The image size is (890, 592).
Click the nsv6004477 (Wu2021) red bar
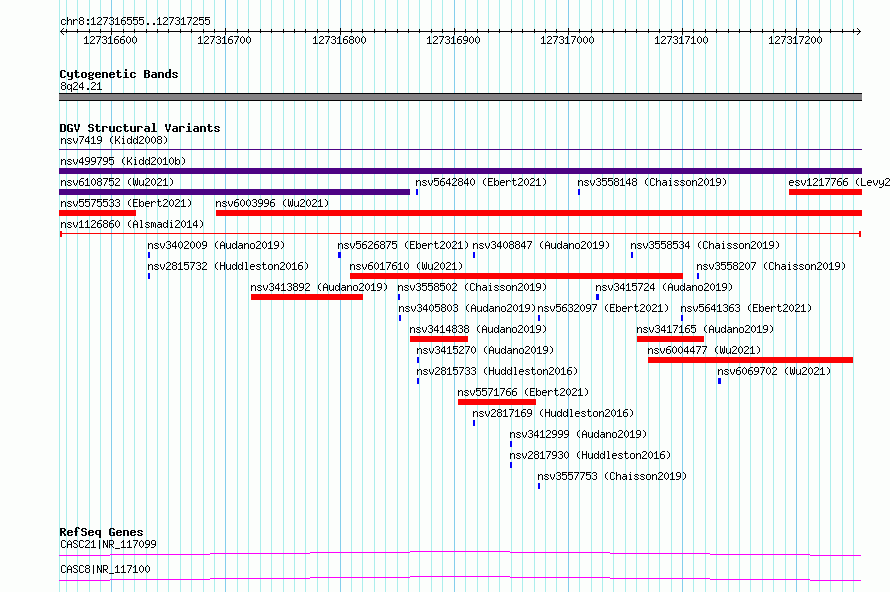coord(750,360)
